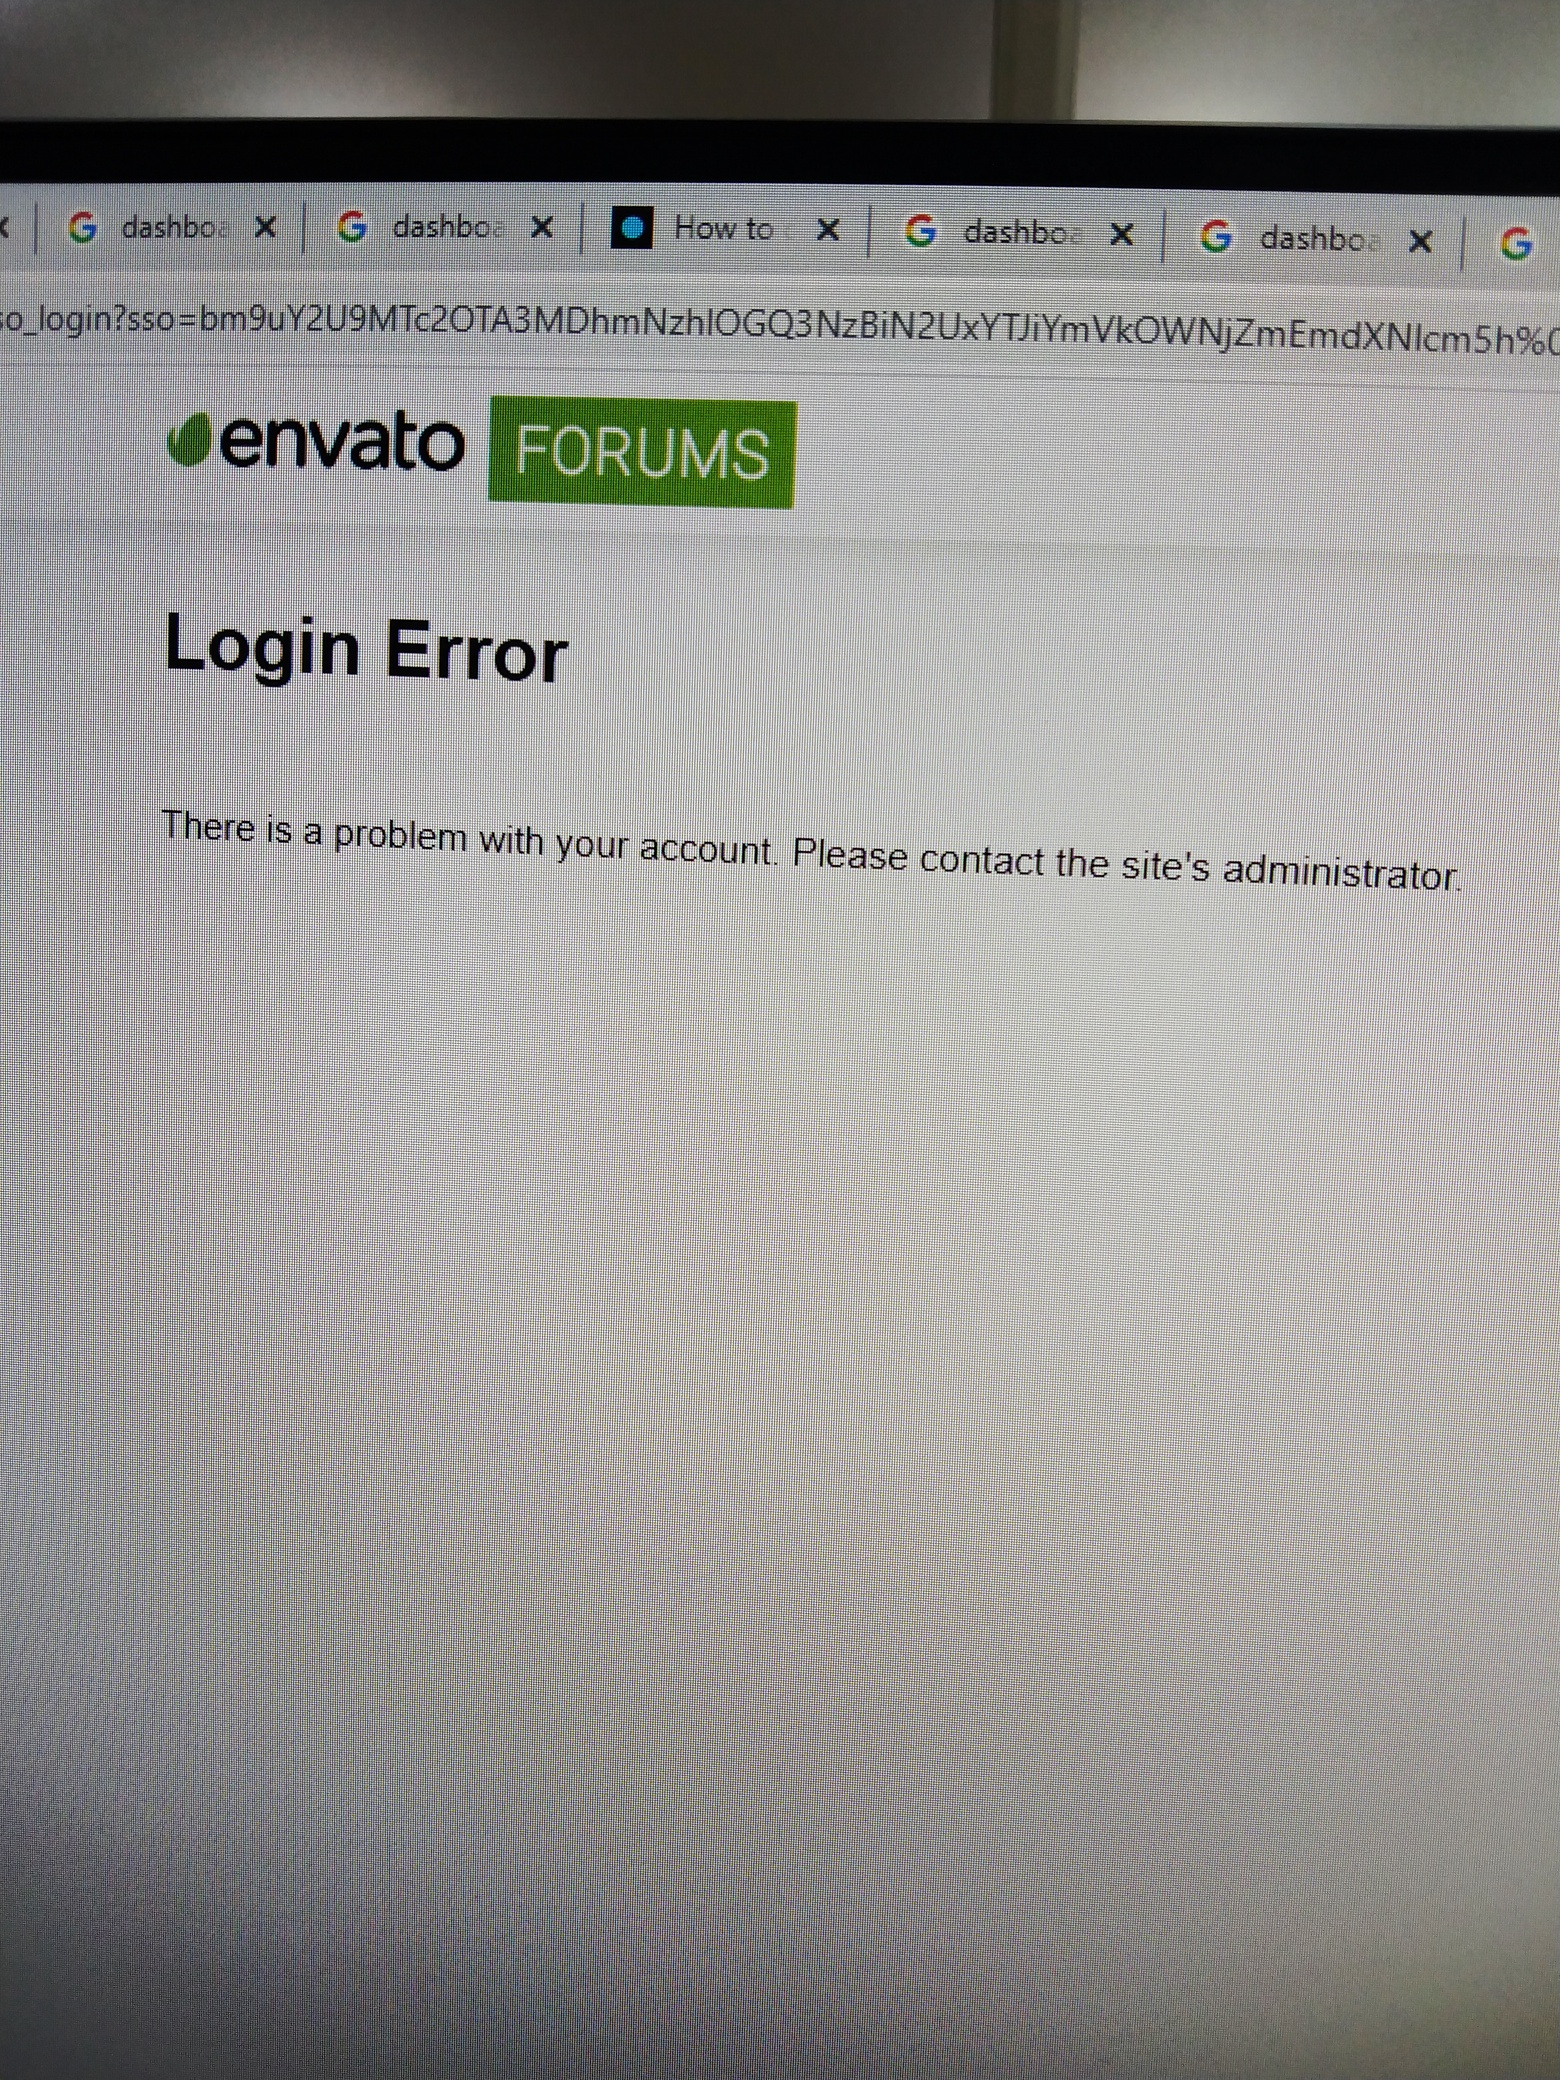Close the dashboard tab left of How to
This screenshot has height=2080, width=1560.
(x=542, y=228)
